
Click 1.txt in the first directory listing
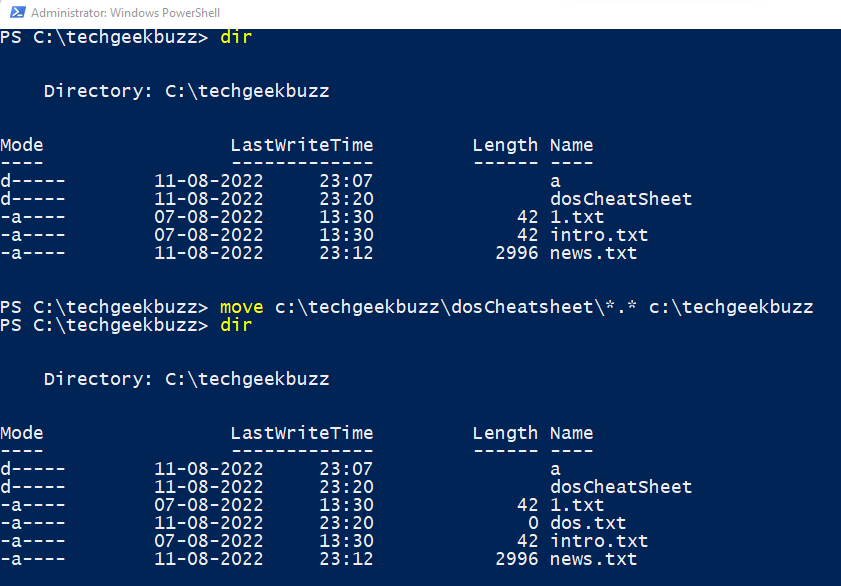(x=577, y=217)
